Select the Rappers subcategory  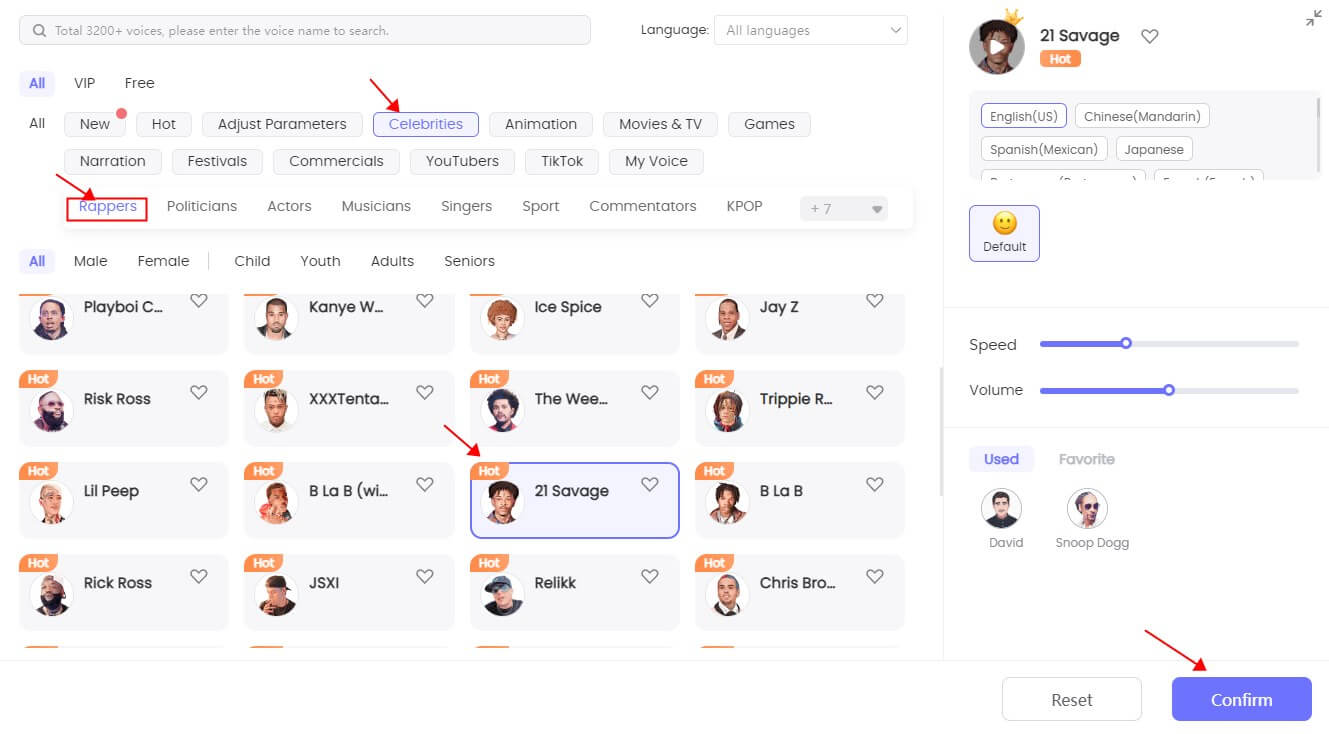click(108, 207)
